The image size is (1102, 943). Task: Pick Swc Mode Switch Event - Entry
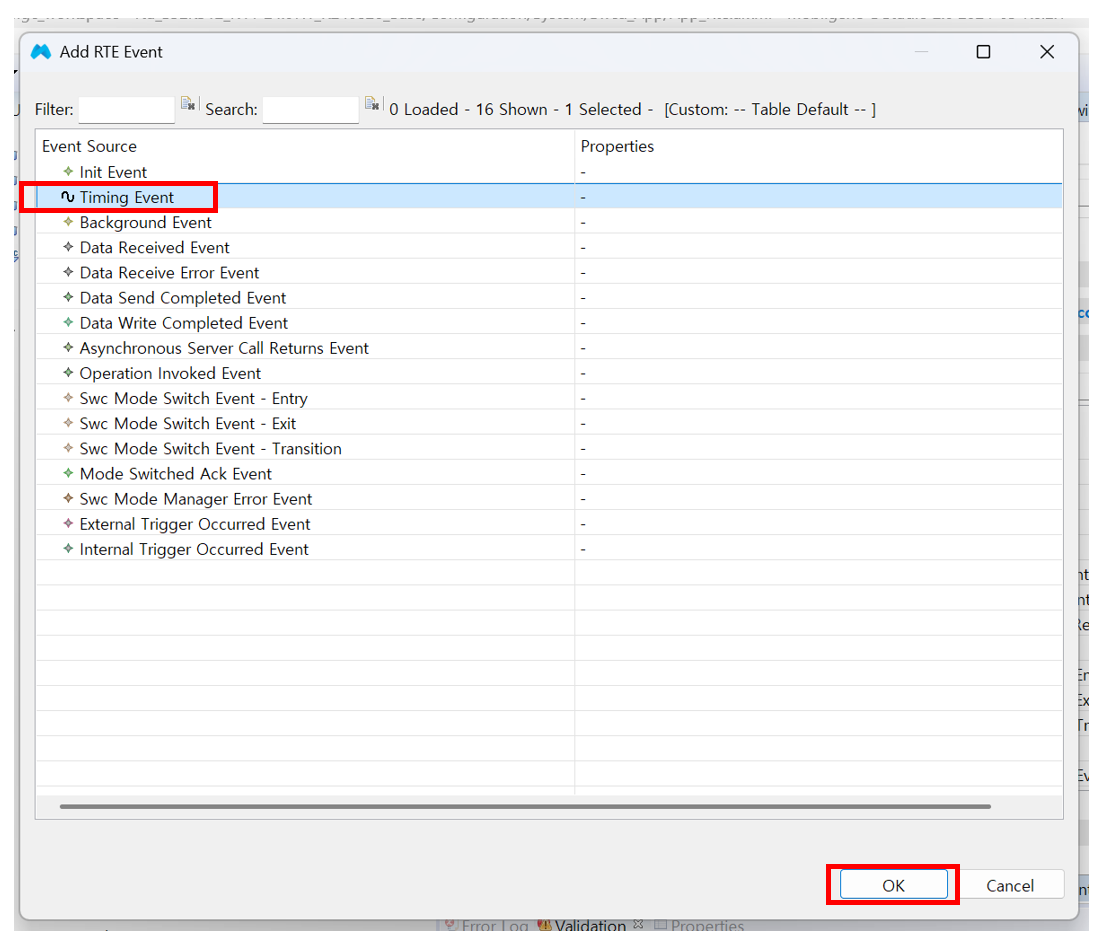193,398
